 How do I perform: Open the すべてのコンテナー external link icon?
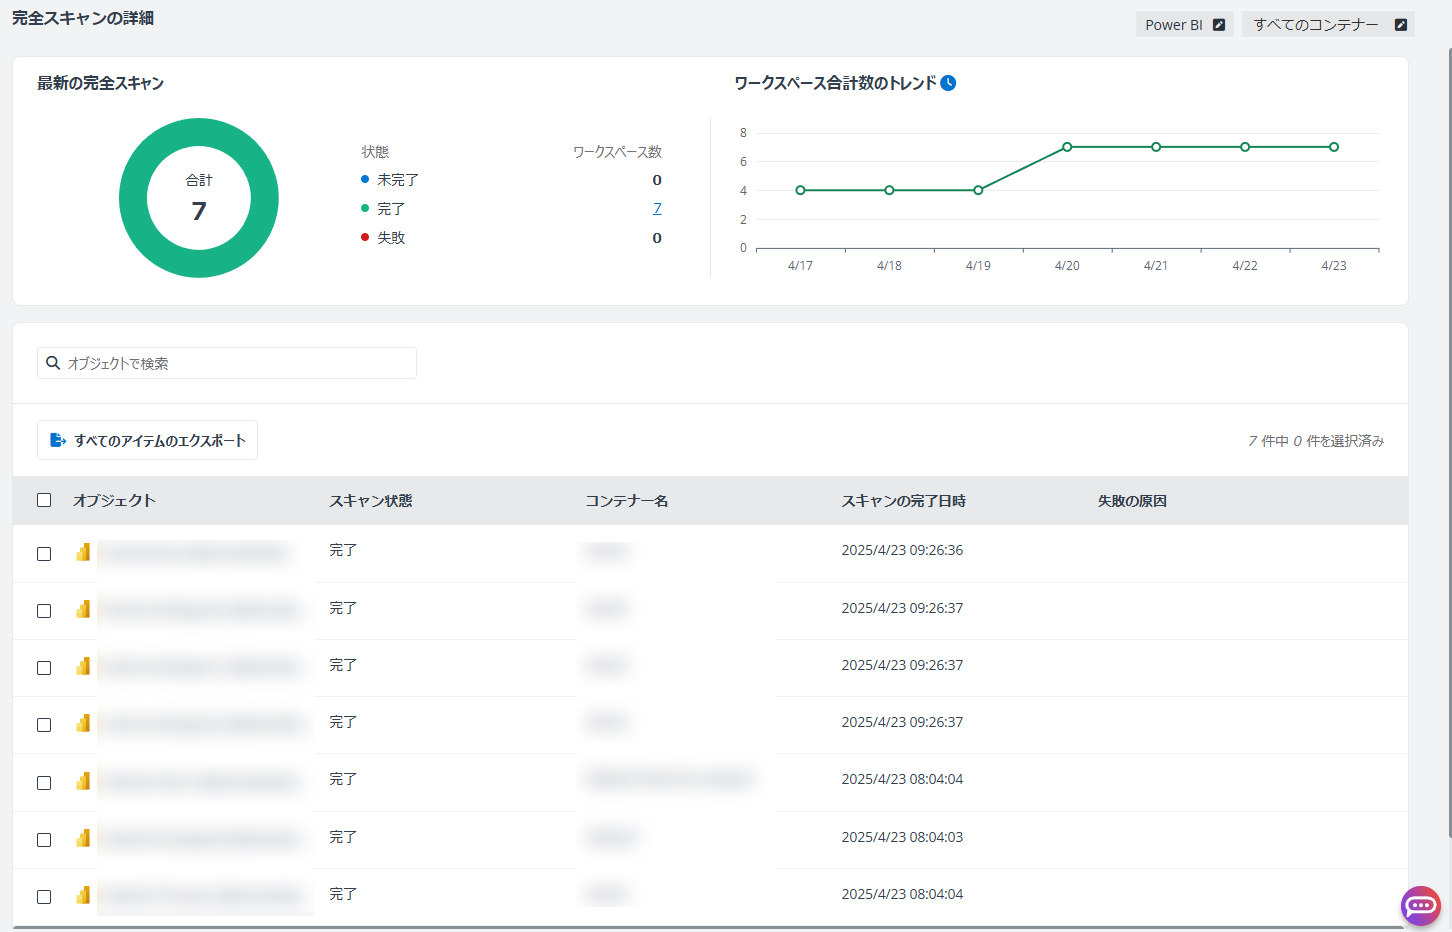point(1400,25)
